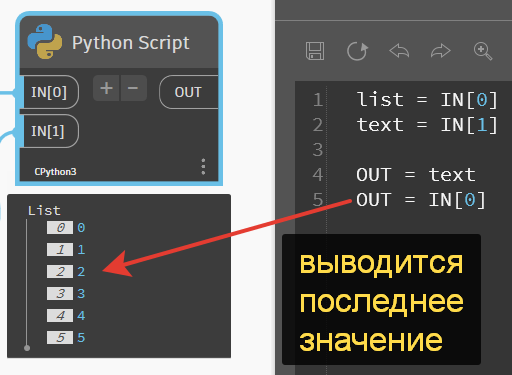Viewport: 512px width, 375px height.
Task: Click the List header in the preview bubble
Action: [x=44, y=211]
